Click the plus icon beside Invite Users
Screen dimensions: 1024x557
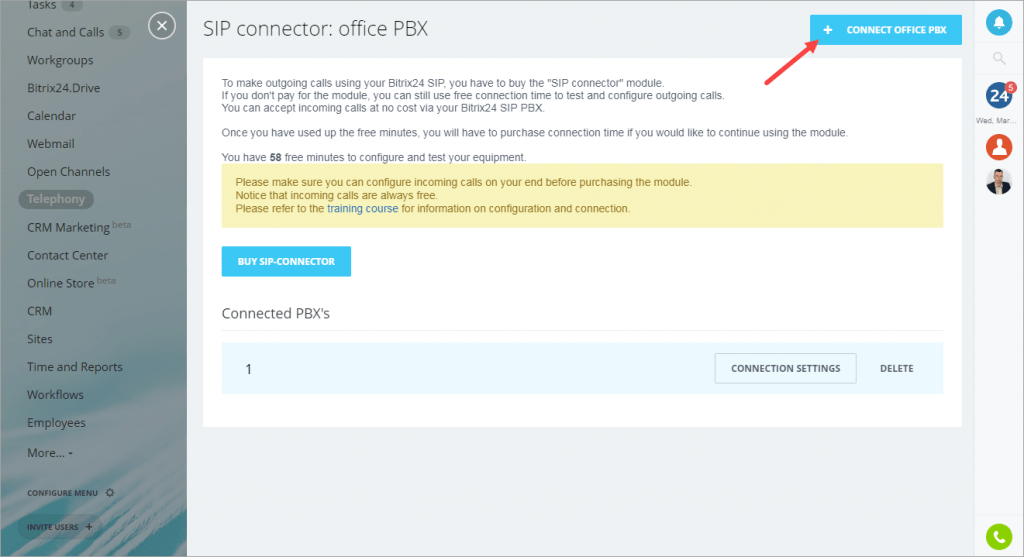89,526
